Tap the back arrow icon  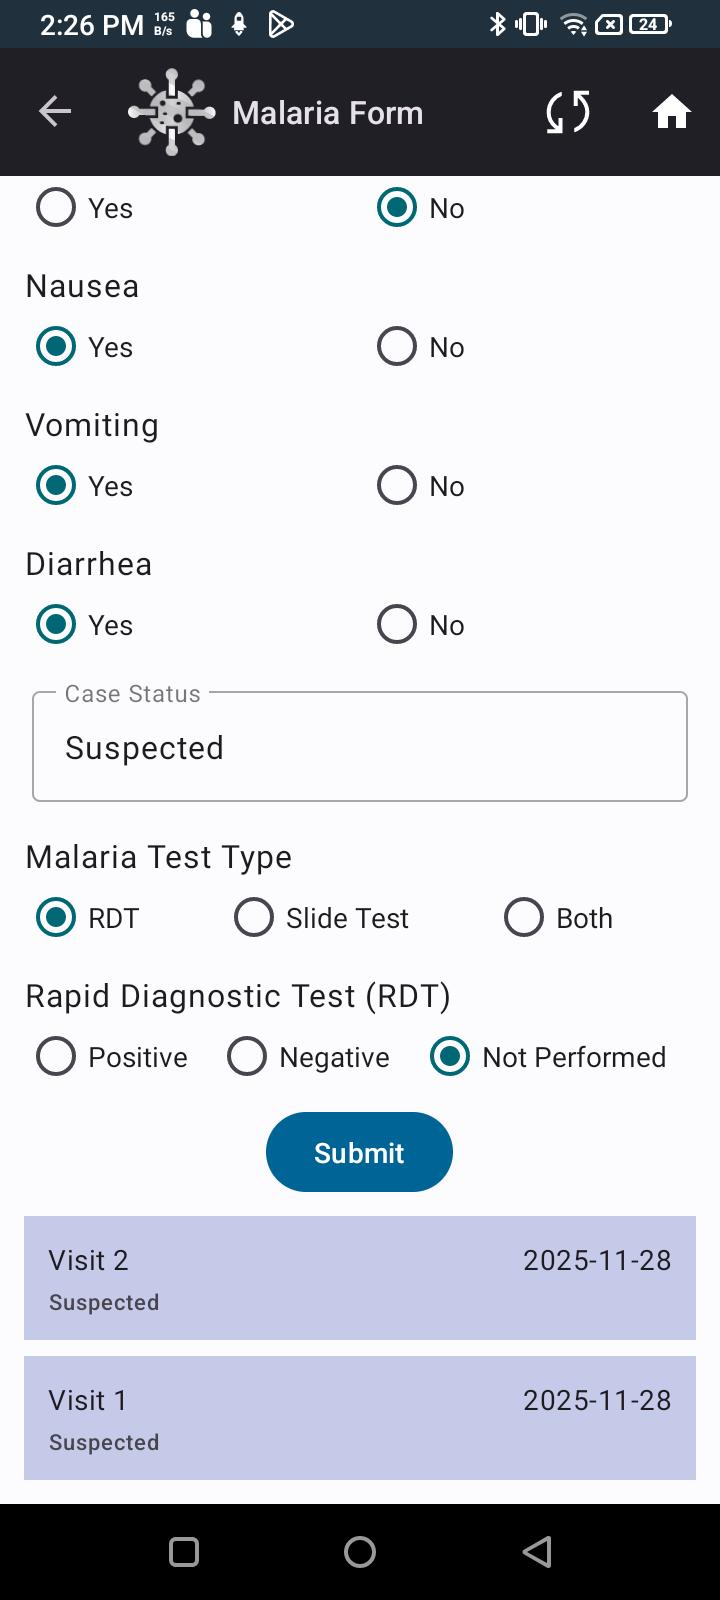pyautogui.click(x=55, y=112)
